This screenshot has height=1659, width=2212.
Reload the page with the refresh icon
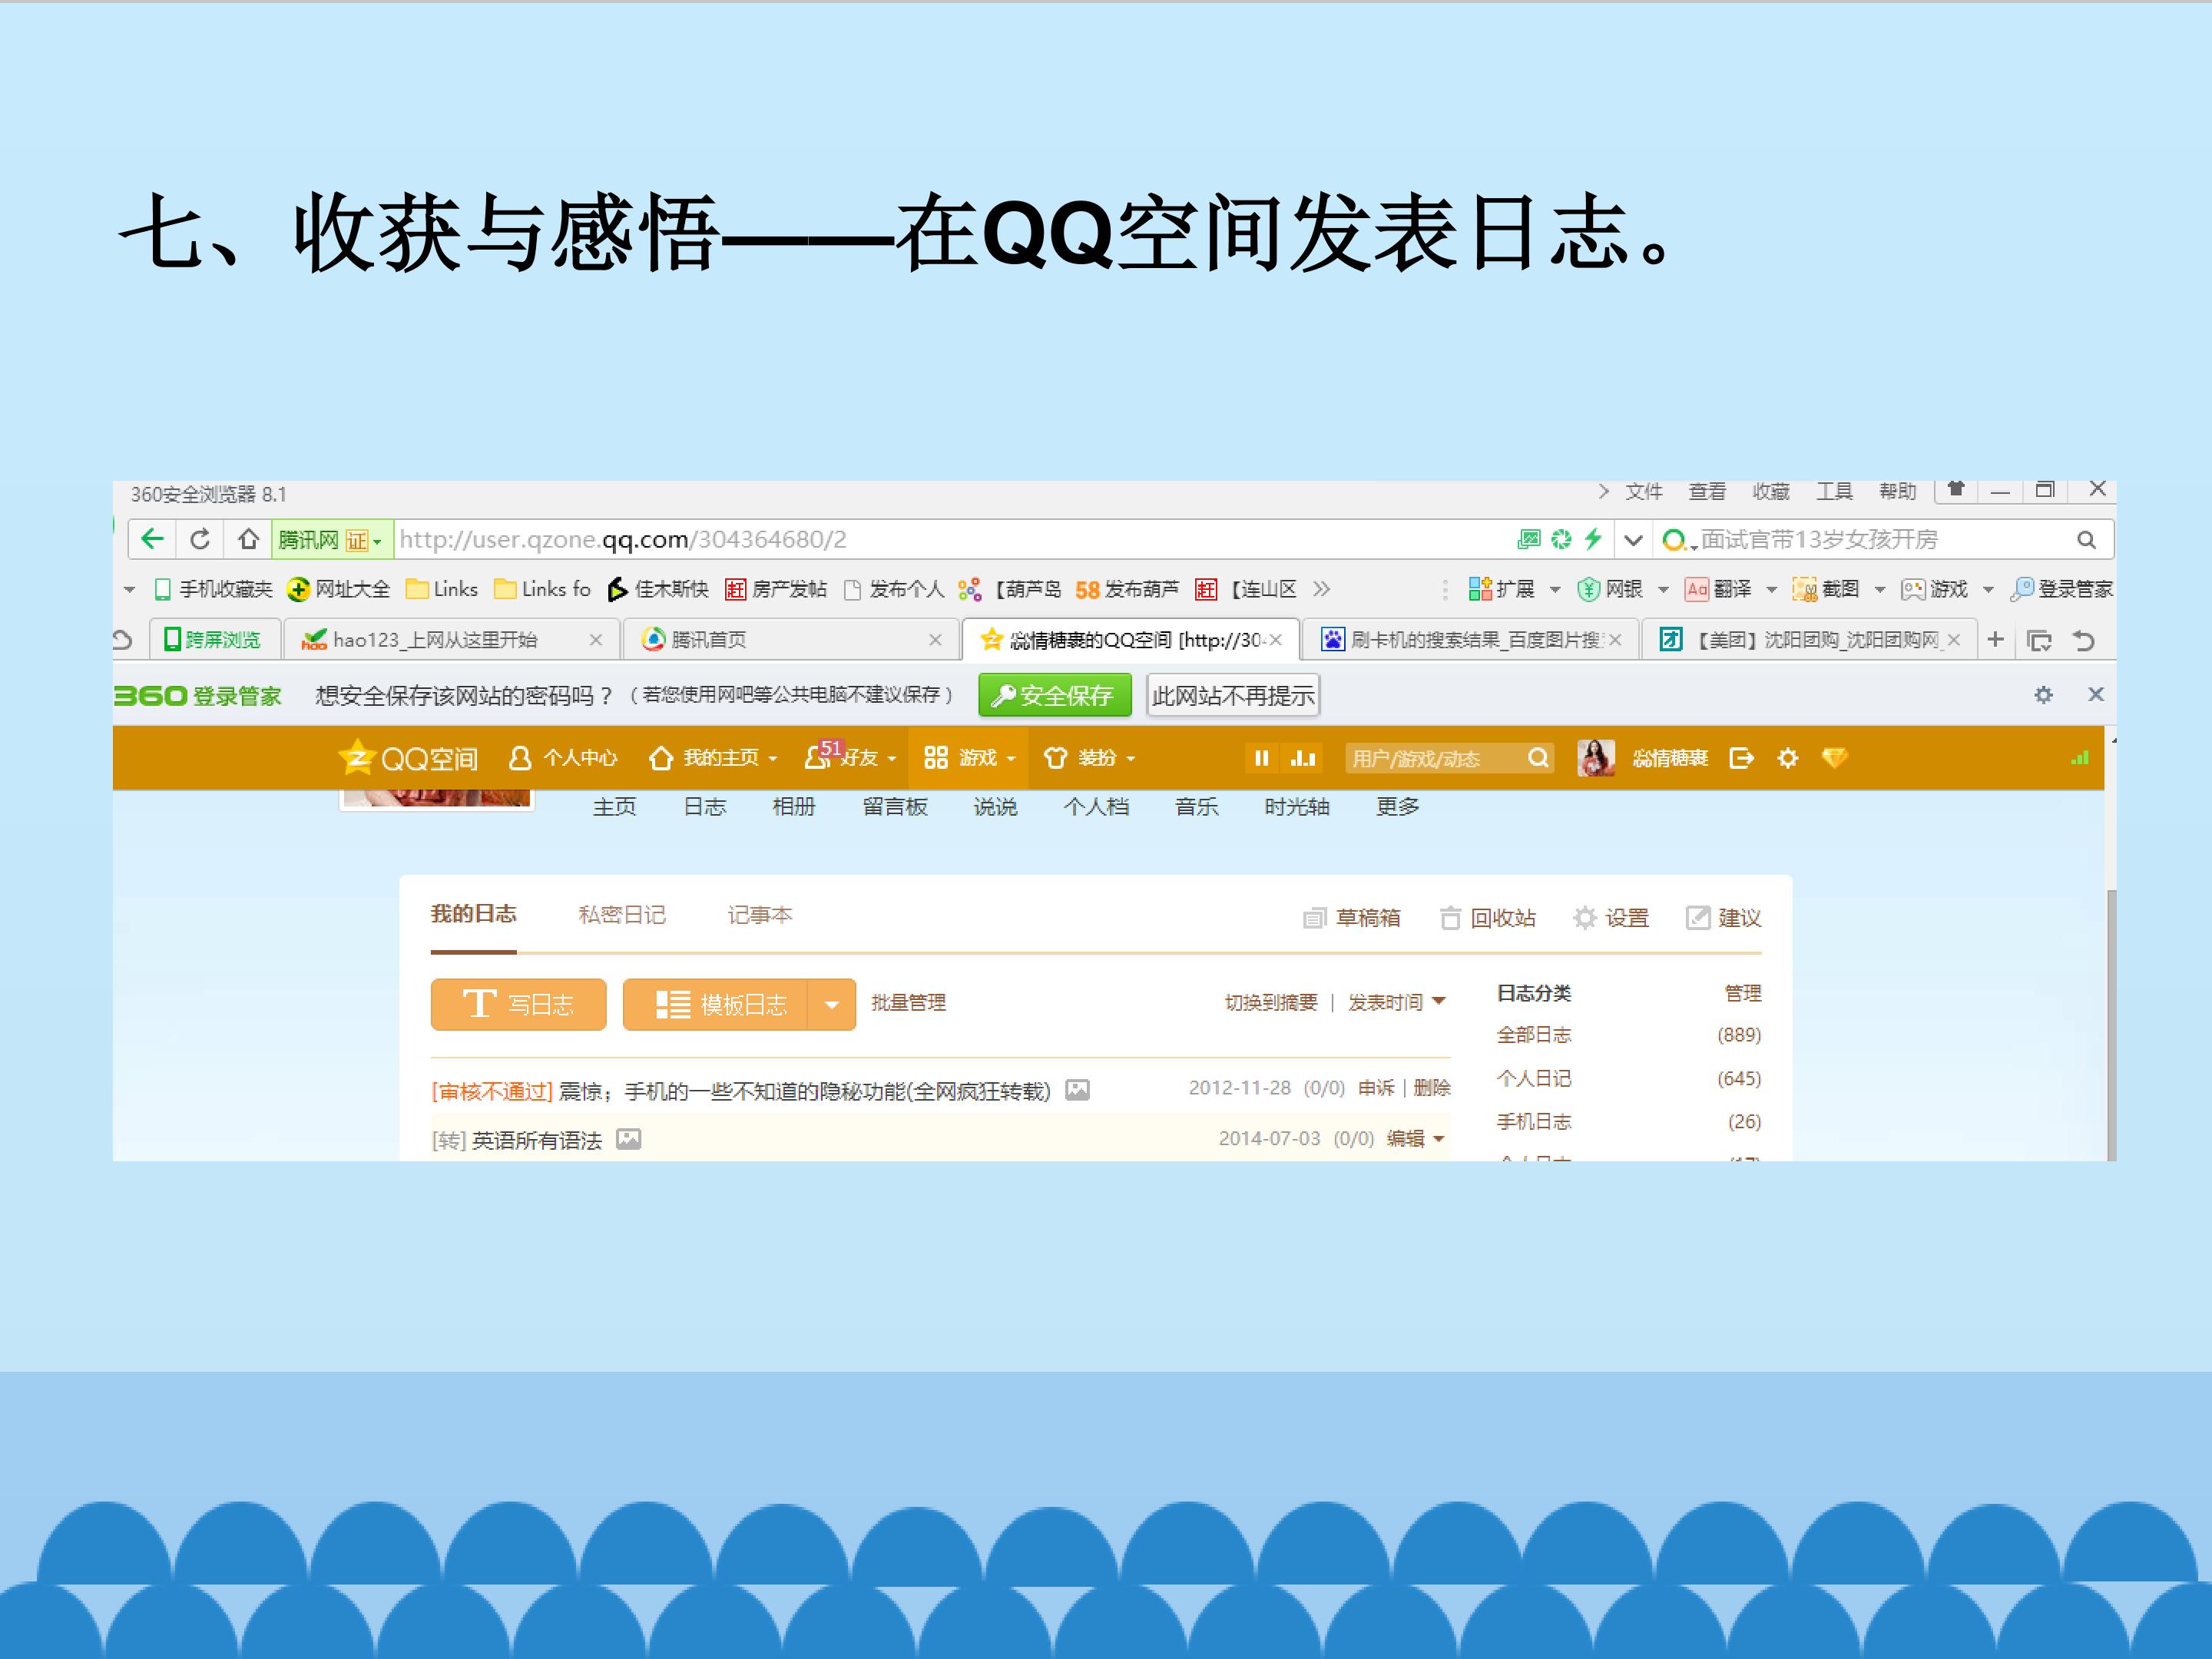200,540
